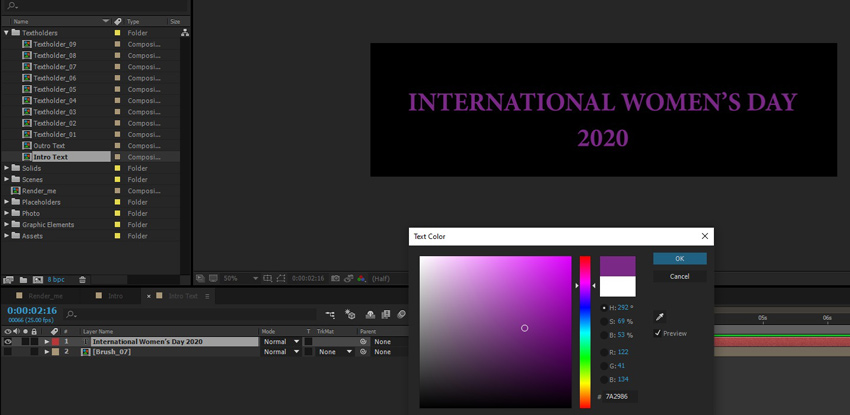Toggle visibility eye of International Women's Day layer
The image size is (850, 415).
click(x=8, y=342)
